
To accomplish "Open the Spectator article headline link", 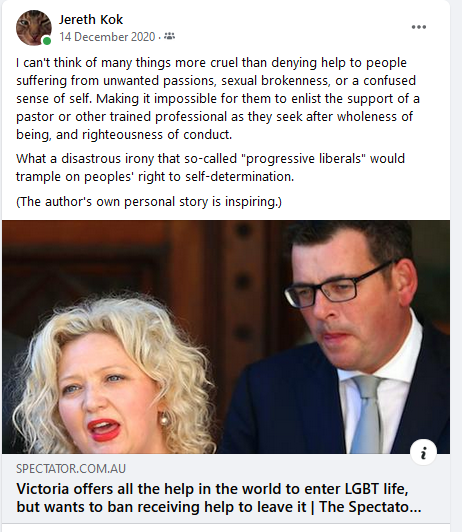I will [219, 498].
